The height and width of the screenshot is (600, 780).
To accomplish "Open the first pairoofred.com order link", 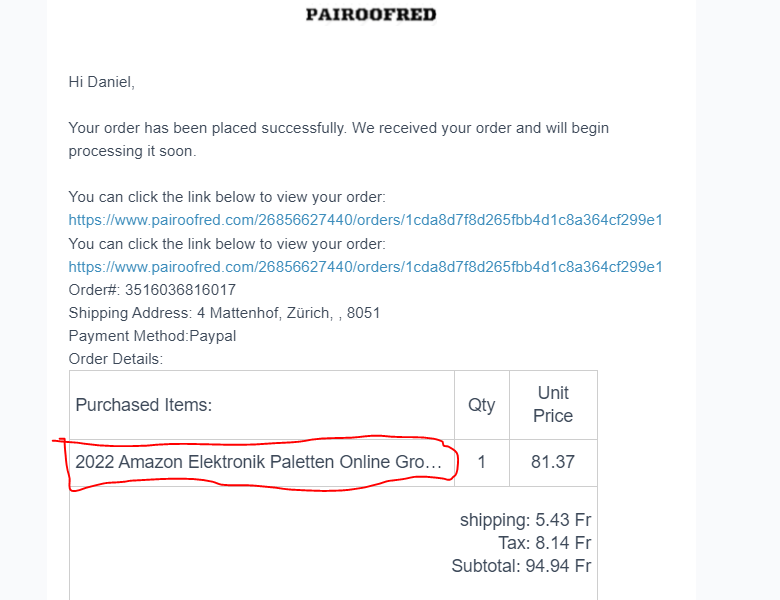I will (x=365, y=220).
